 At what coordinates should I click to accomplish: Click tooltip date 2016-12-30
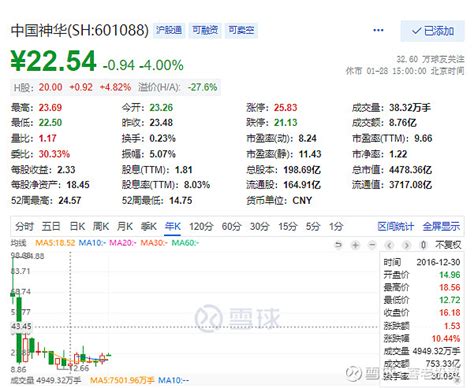[x=438, y=262]
